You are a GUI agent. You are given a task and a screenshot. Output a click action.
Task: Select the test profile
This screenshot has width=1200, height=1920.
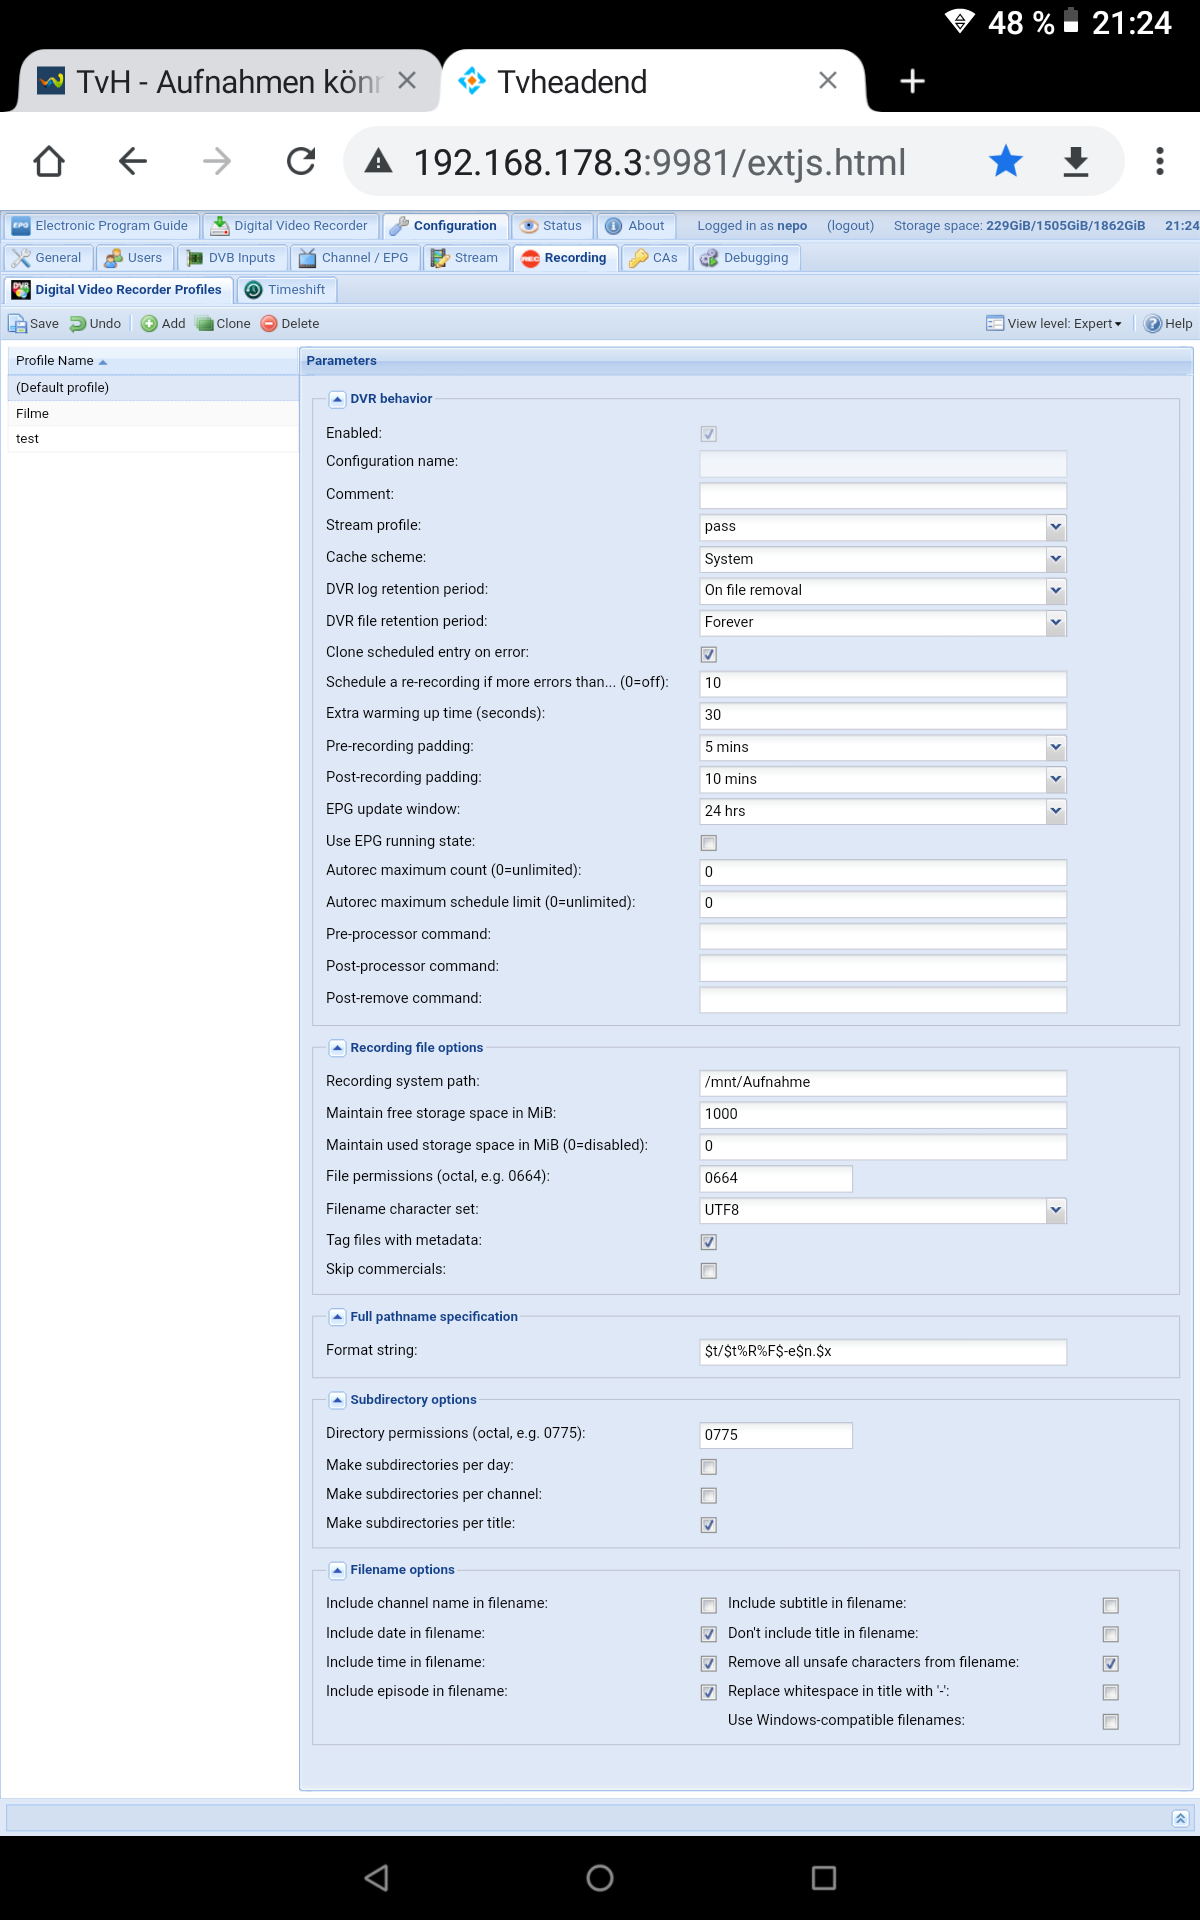[153, 439]
